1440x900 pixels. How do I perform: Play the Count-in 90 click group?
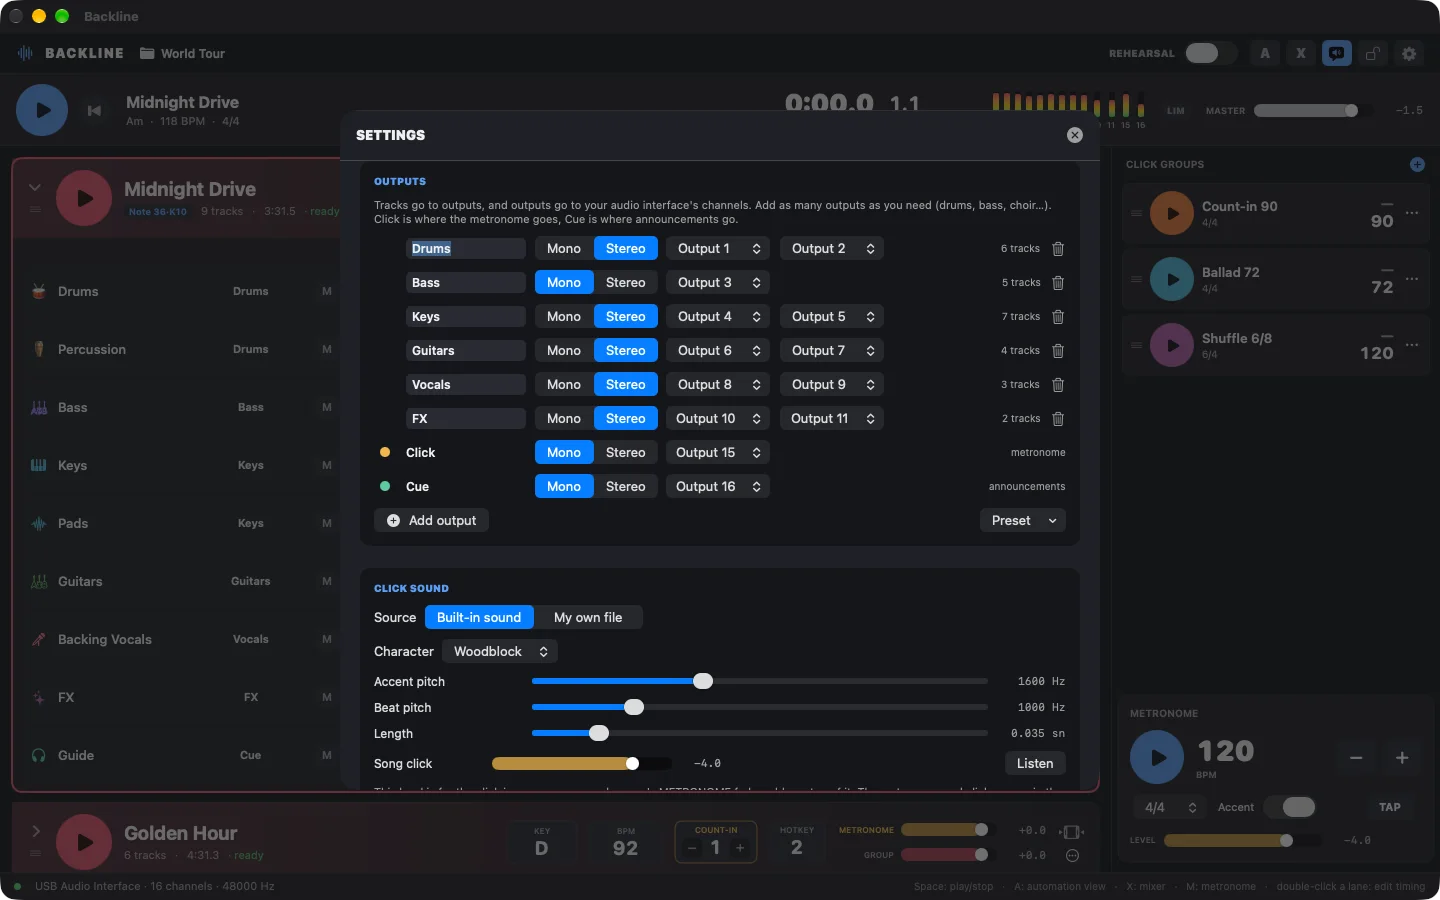click(x=1172, y=214)
